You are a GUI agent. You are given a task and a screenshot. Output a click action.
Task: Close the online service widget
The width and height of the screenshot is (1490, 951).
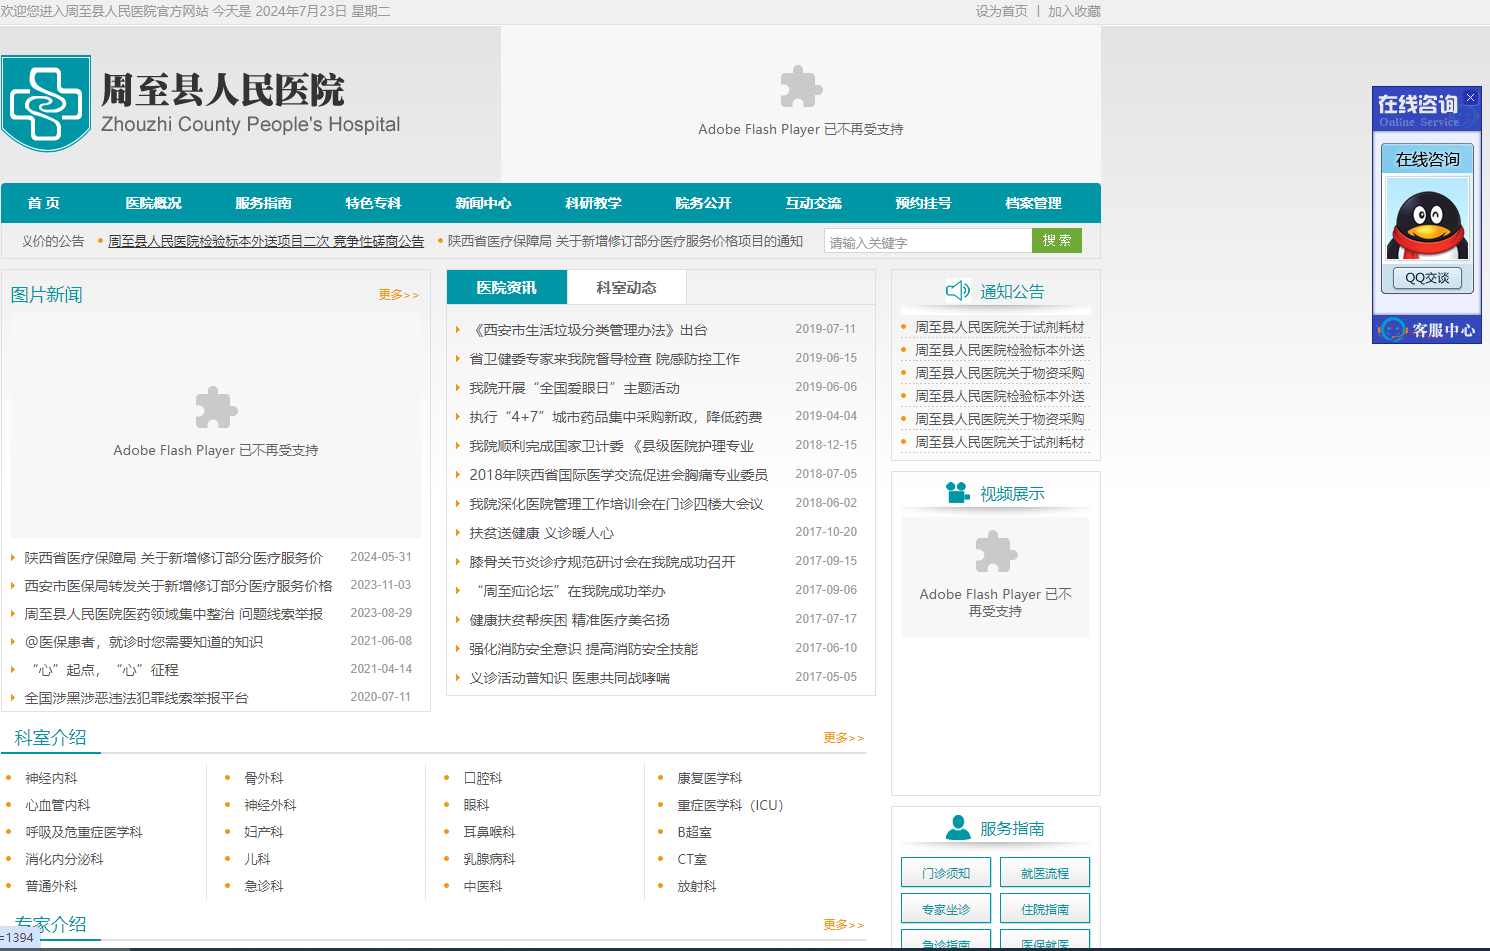[x=1470, y=97]
